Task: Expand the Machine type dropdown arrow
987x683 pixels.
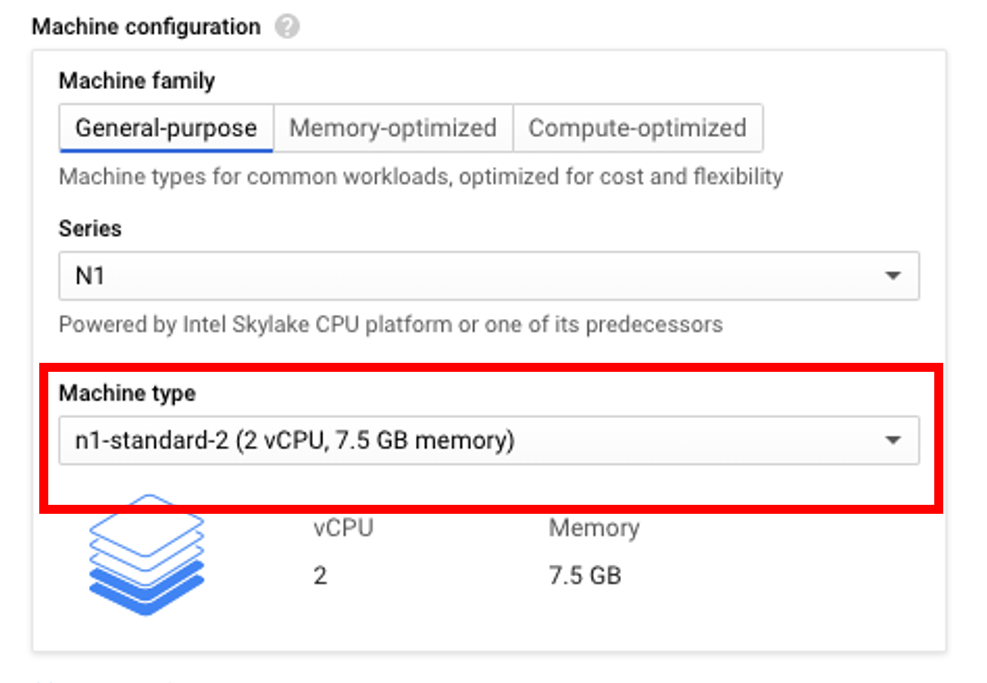Action: (x=893, y=440)
